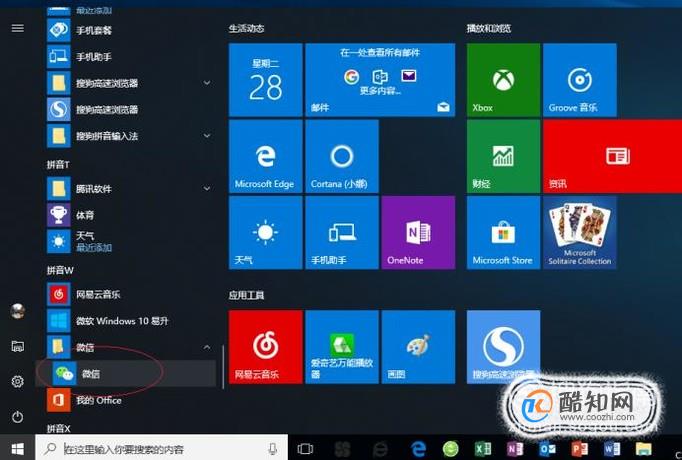Open the 财经 finance tile

tap(503, 157)
